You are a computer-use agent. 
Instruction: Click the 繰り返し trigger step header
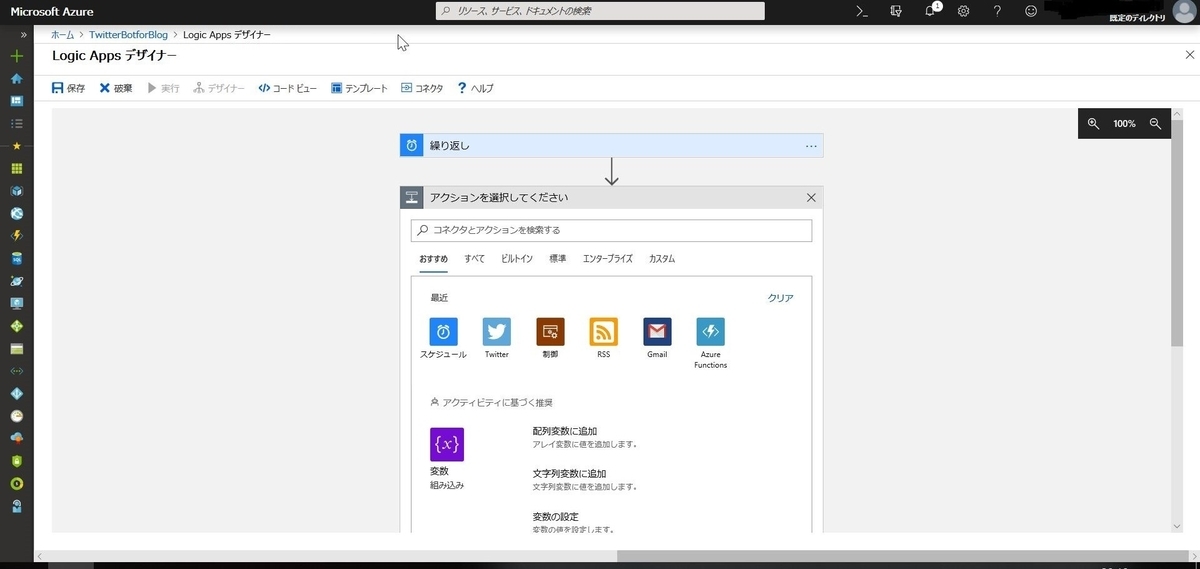pyautogui.click(x=611, y=146)
